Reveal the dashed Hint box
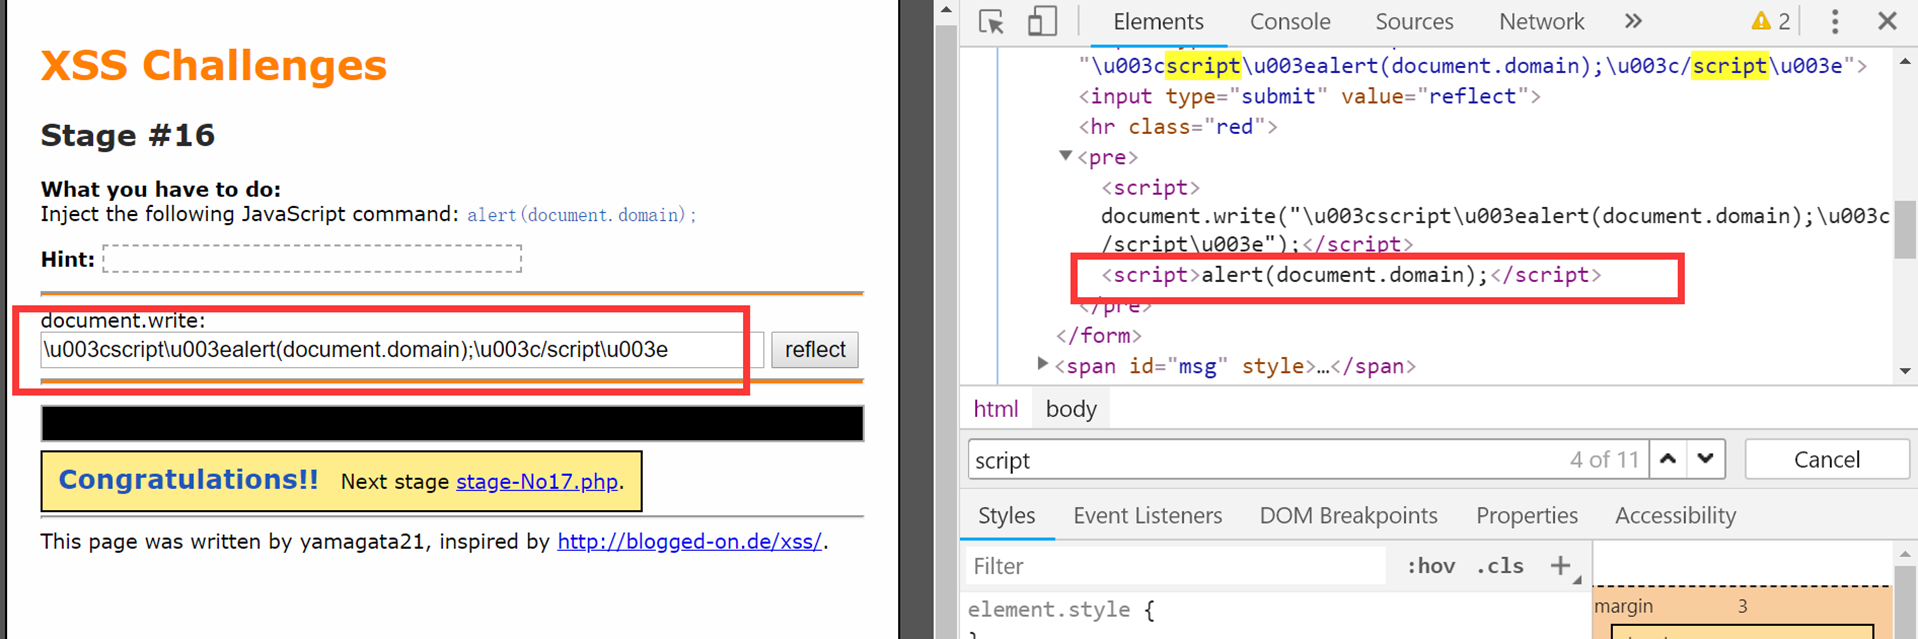The width and height of the screenshot is (1918, 639). 312,259
